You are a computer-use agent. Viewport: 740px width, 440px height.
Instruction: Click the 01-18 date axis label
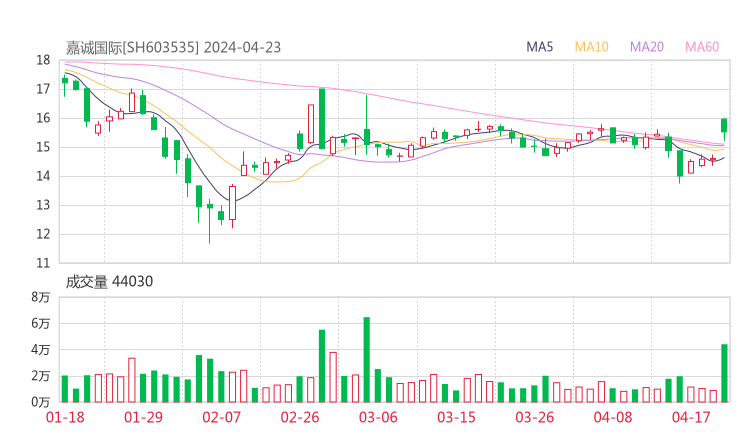pyautogui.click(x=65, y=417)
